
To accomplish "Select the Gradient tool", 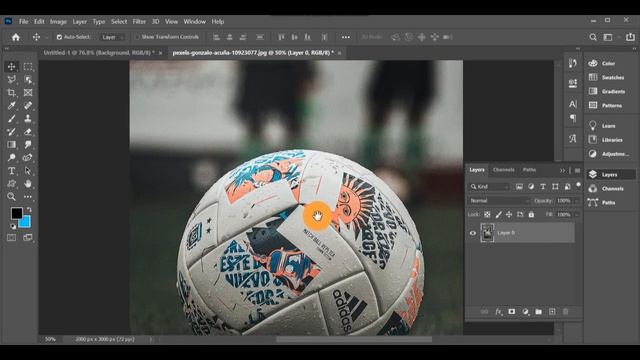I will [11, 144].
